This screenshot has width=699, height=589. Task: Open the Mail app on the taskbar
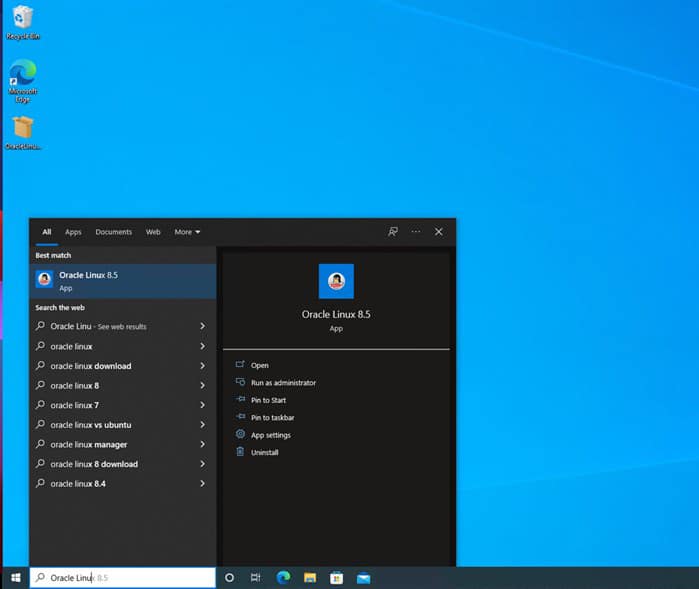point(364,578)
